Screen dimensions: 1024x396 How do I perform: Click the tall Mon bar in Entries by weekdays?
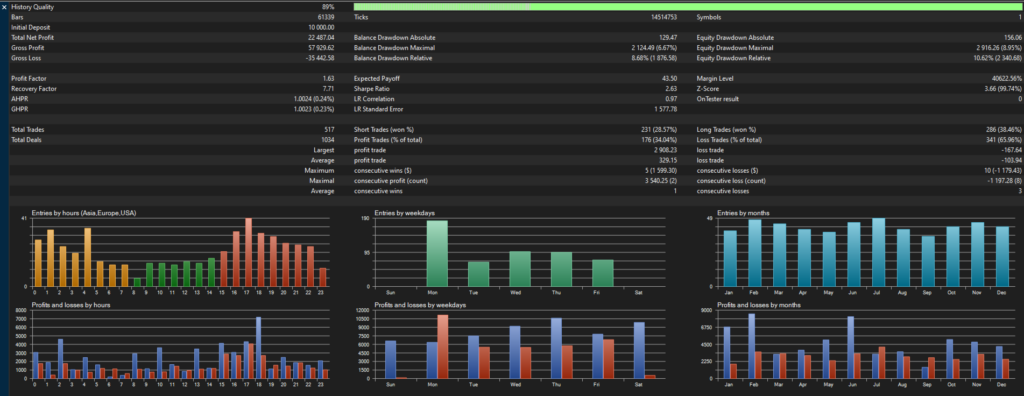click(x=438, y=254)
